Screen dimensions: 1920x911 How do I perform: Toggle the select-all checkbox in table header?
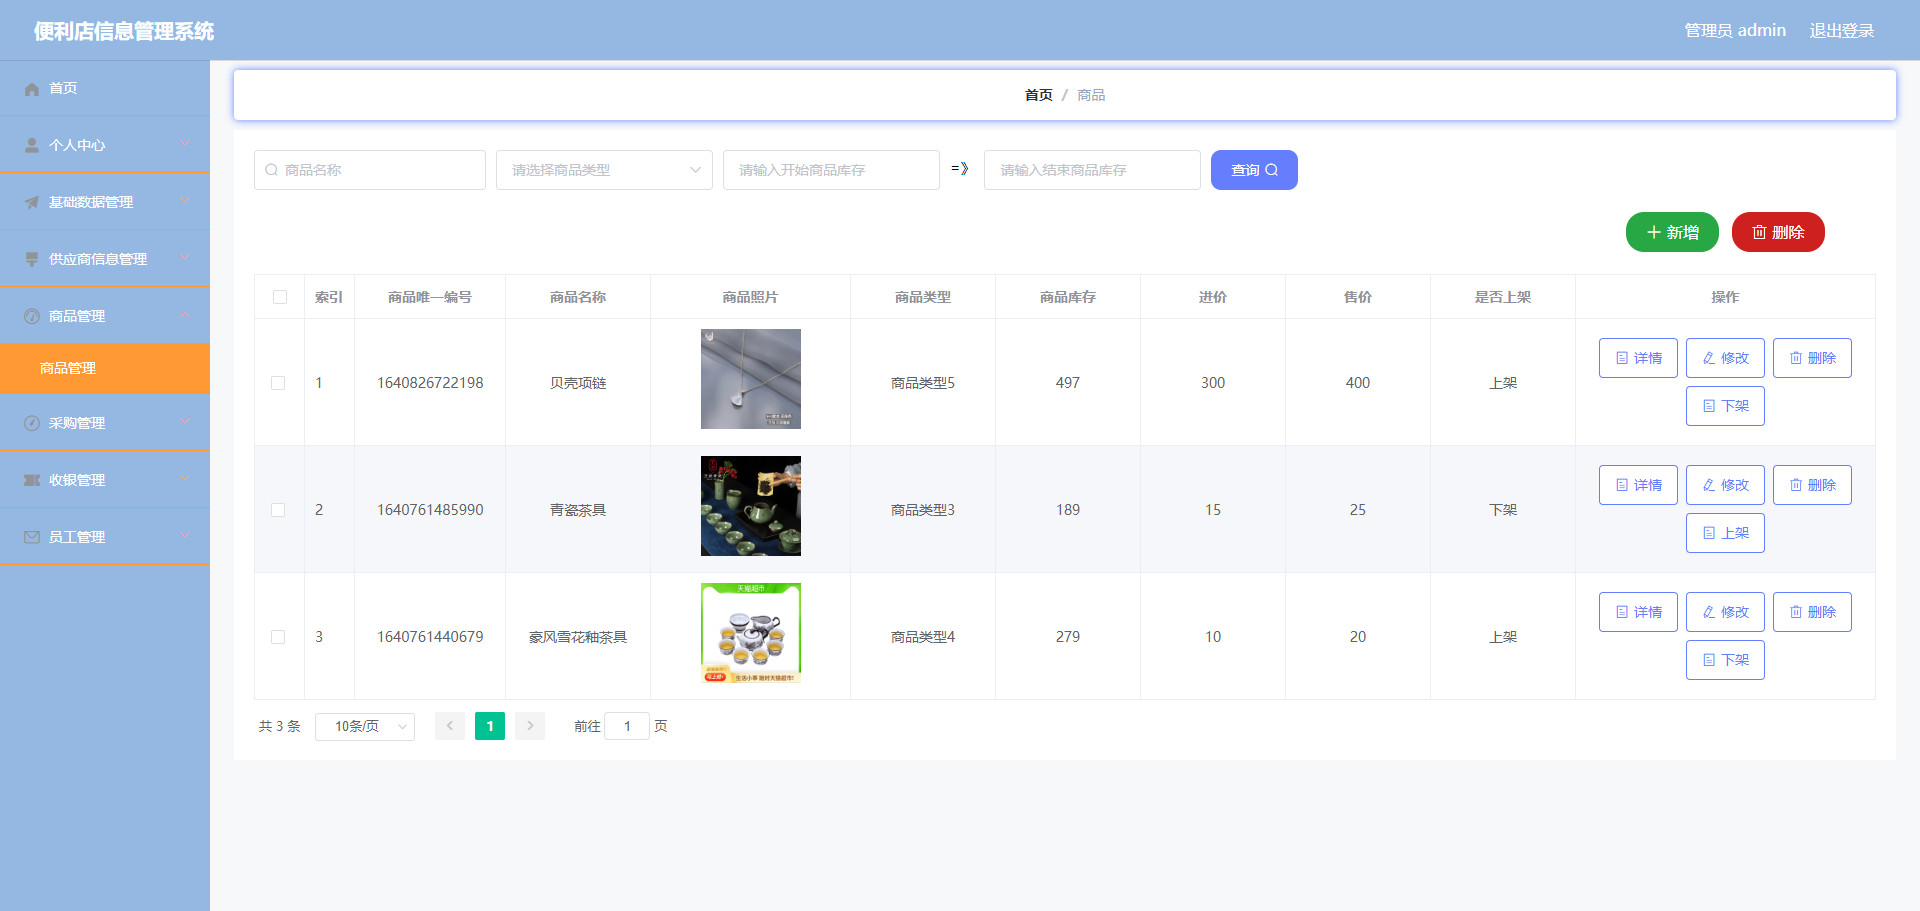[280, 297]
